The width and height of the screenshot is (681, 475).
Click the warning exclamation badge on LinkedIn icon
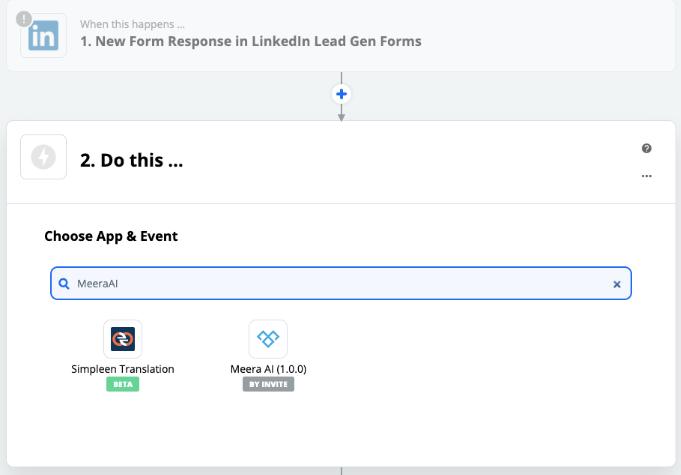[x=23, y=19]
